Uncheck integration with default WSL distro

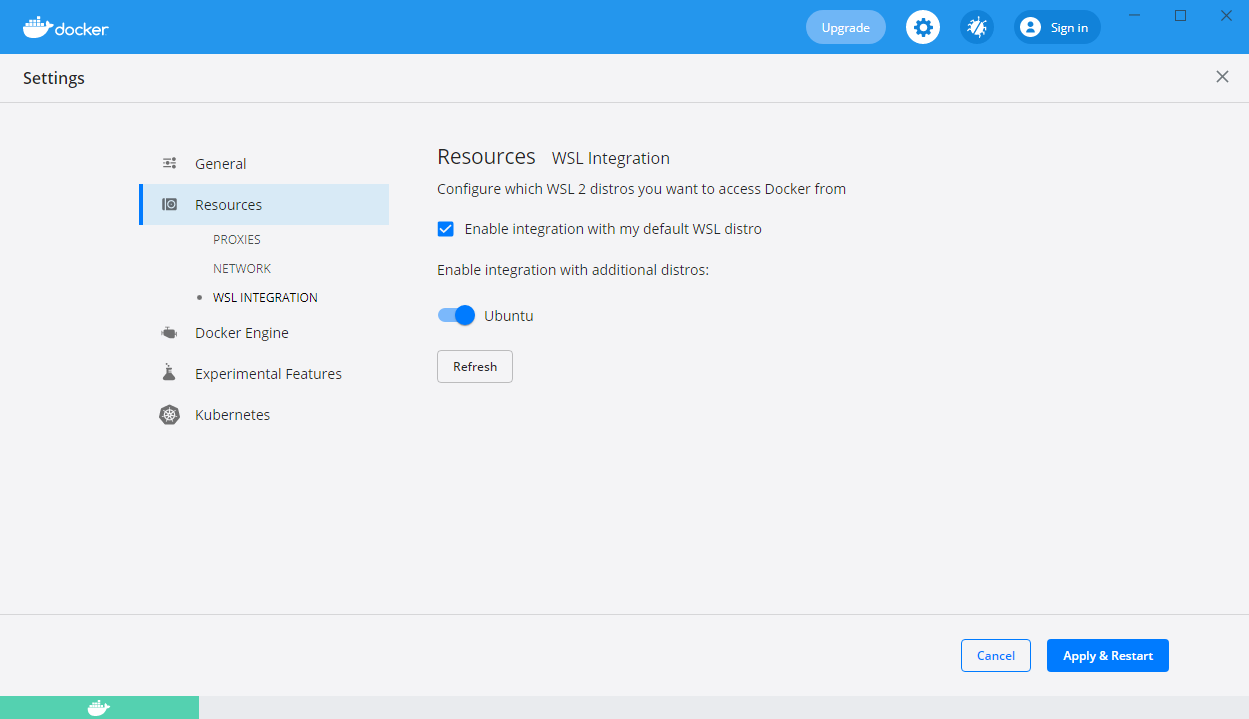[445, 229]
